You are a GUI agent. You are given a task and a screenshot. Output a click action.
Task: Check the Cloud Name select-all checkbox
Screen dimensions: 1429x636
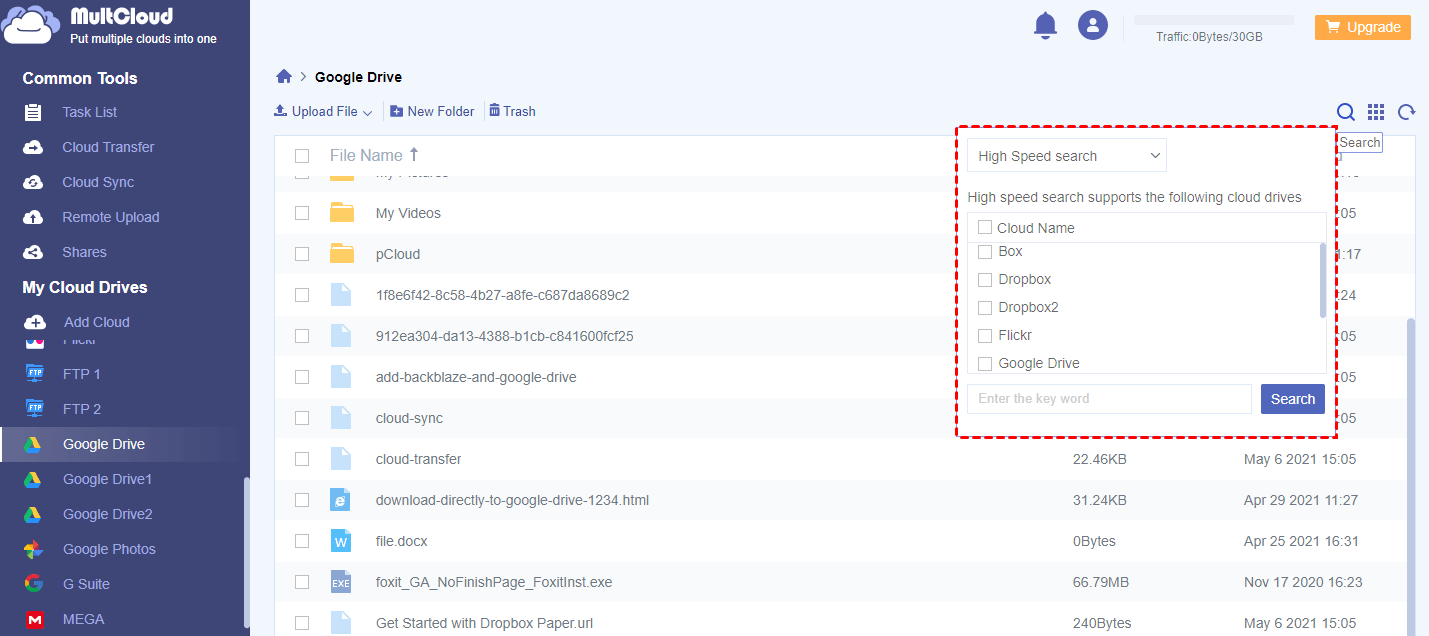(x=985, y=227)
